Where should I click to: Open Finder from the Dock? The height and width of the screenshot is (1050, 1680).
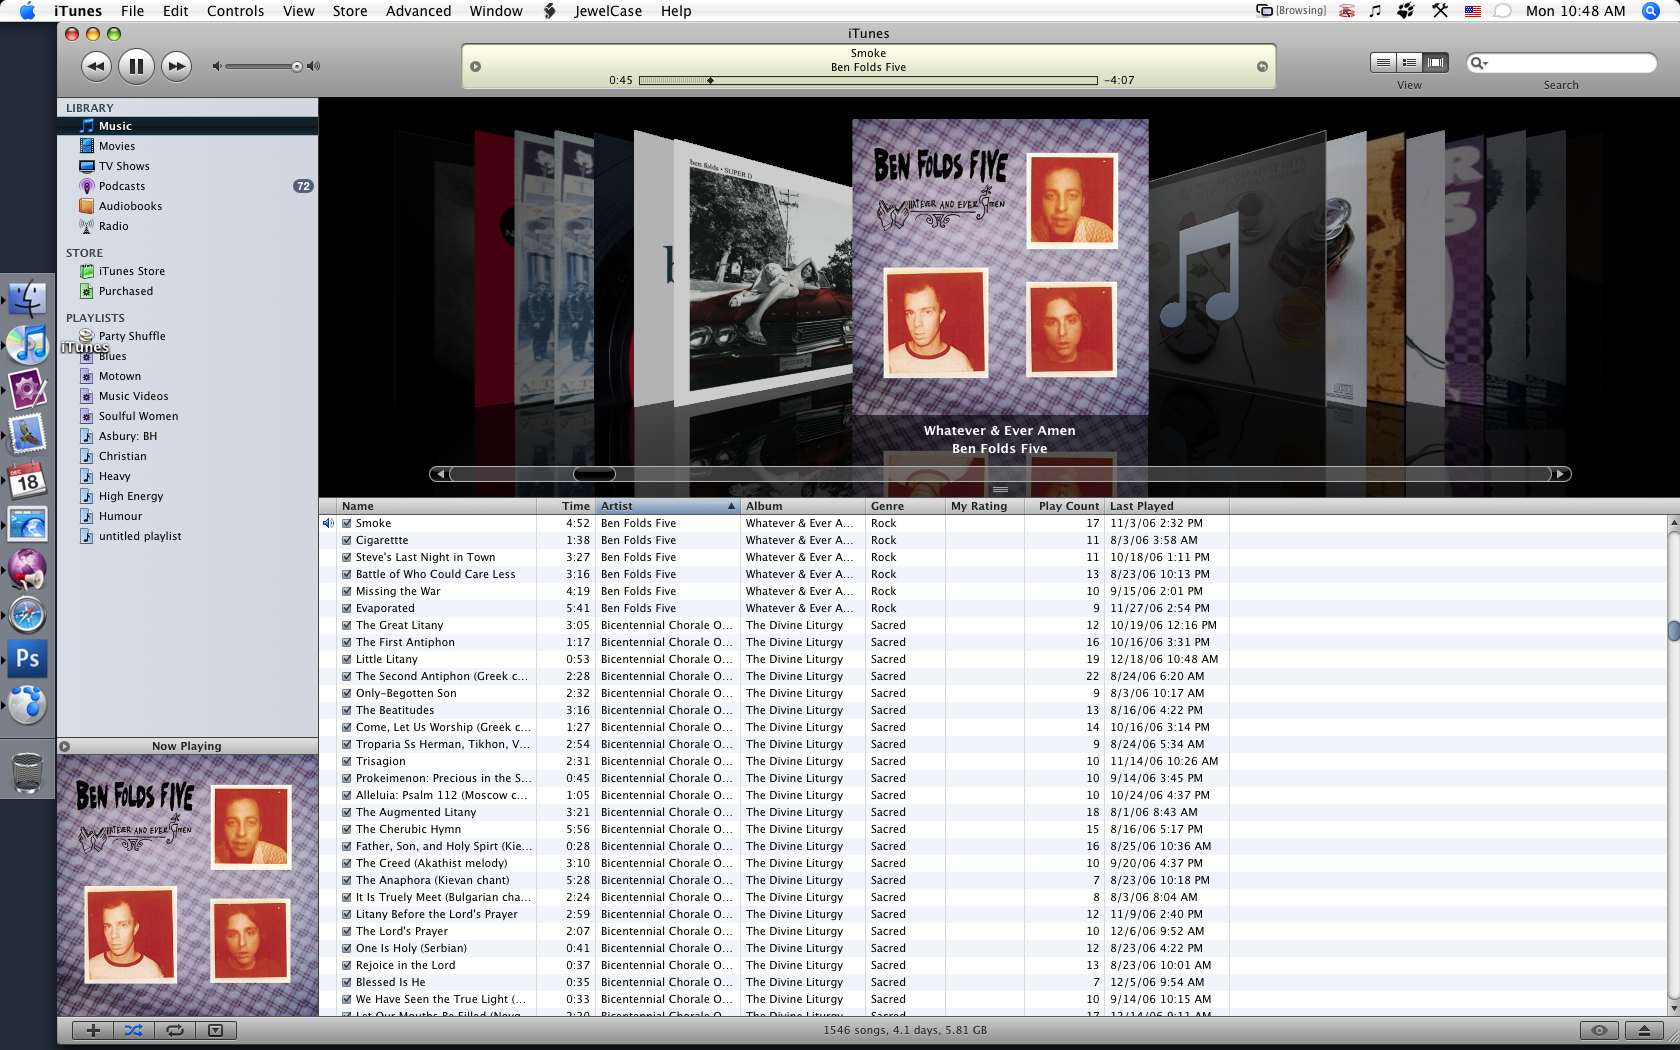point(28,297)
